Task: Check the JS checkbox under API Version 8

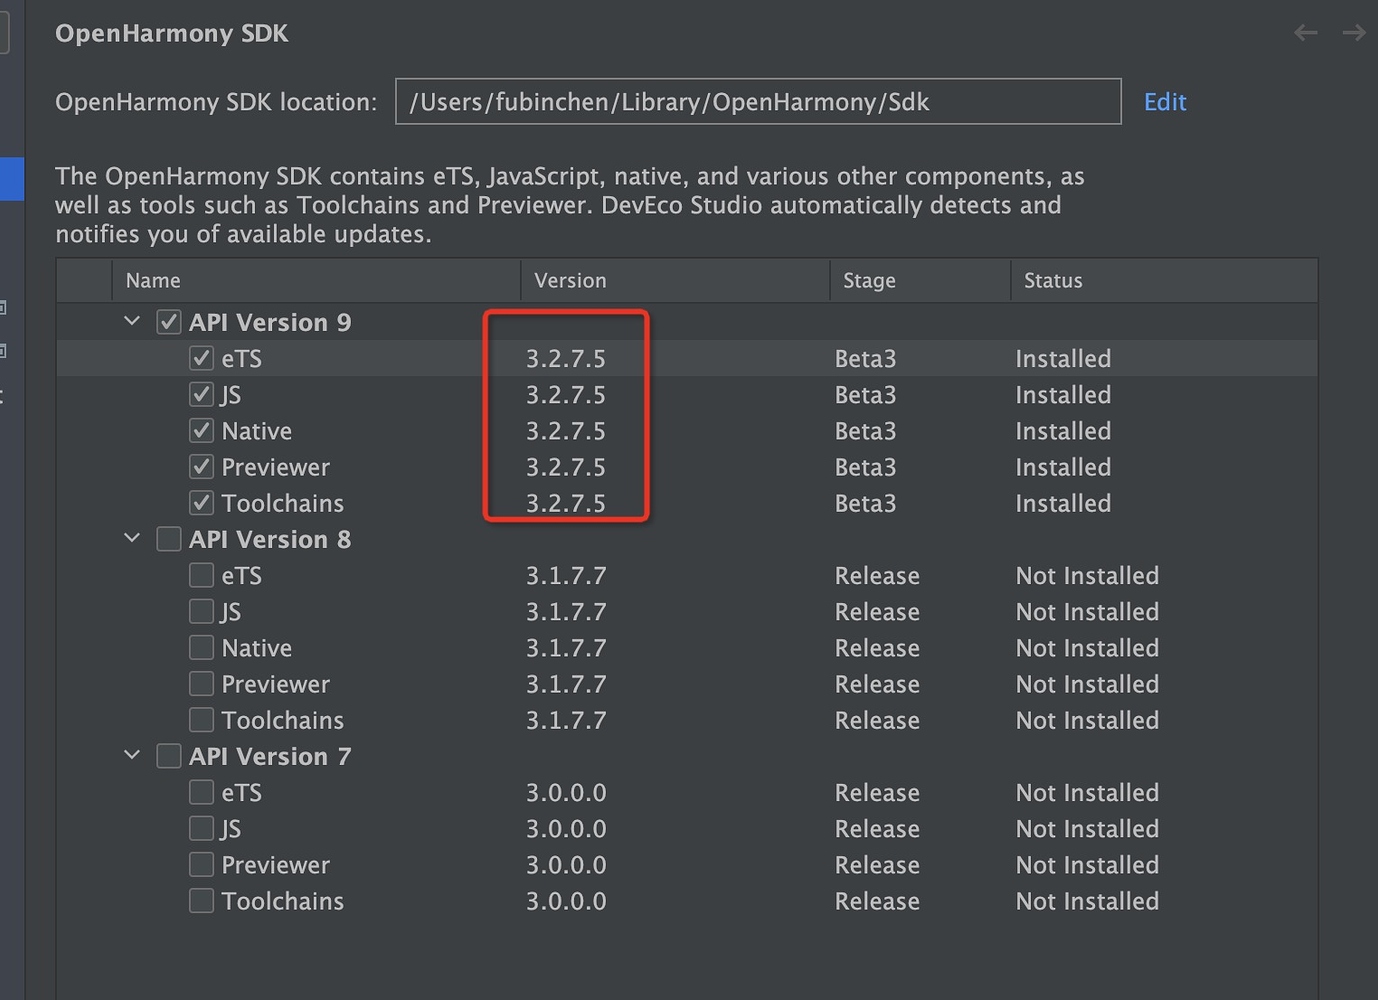Action: pos(201,611)
